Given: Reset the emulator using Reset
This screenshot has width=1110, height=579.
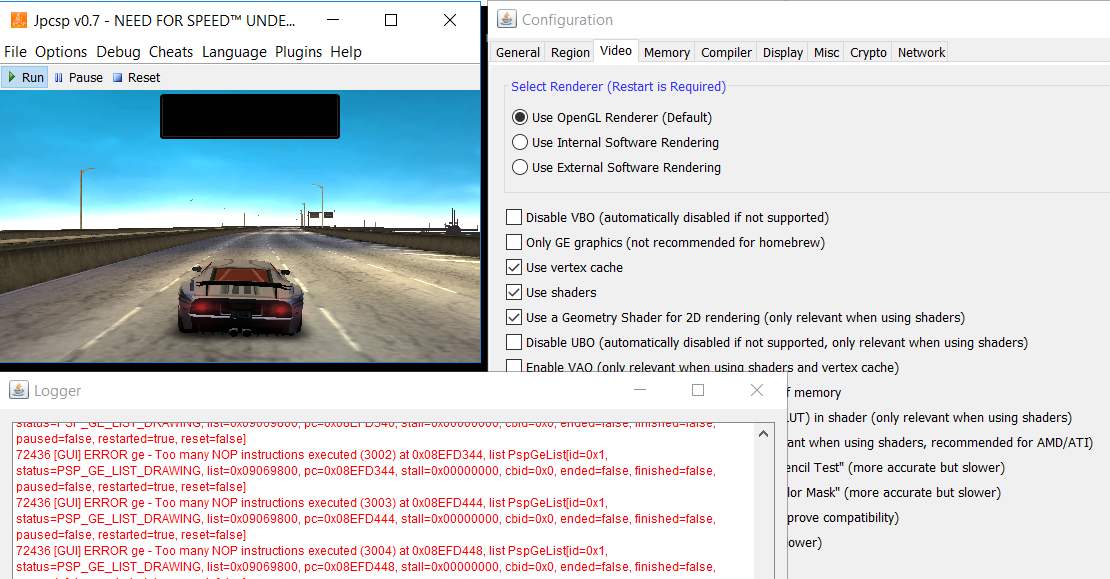Looking at the screenshot, I should pyautogui.click(x=136, y=77).
